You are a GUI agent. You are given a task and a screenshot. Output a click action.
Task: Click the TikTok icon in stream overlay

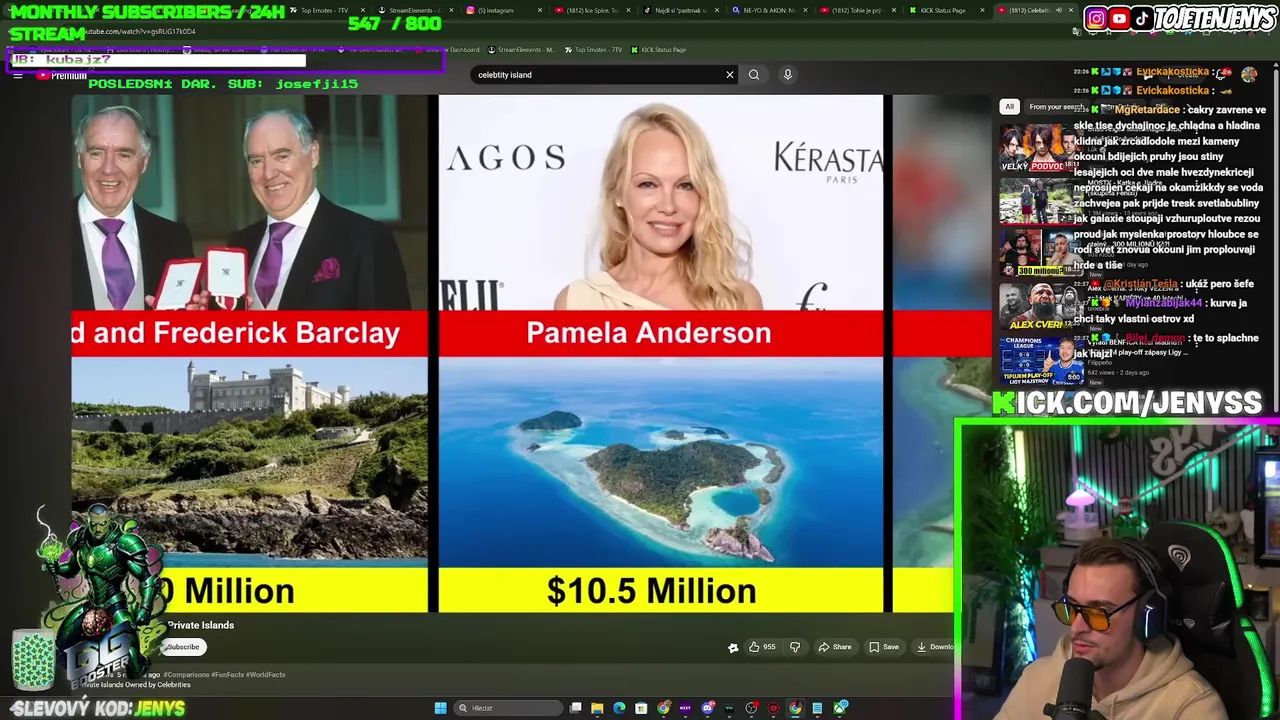coord(1141,18)
